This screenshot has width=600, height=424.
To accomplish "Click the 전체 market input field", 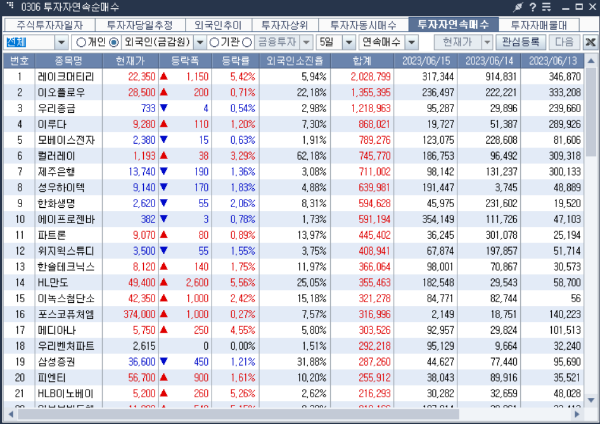I will coord(29,42).
